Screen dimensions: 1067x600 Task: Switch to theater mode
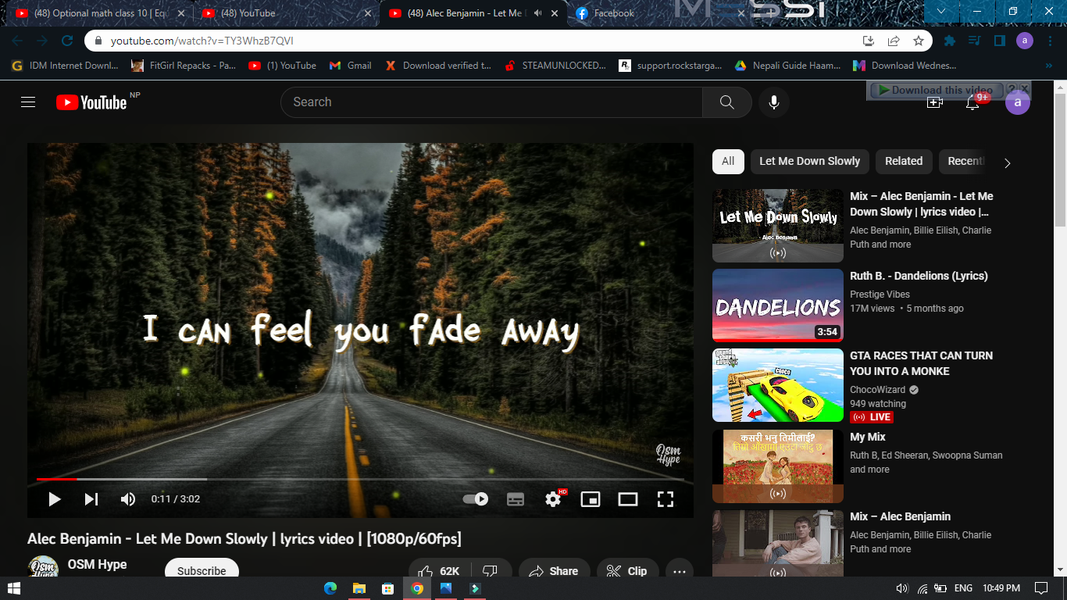[627, 499]
